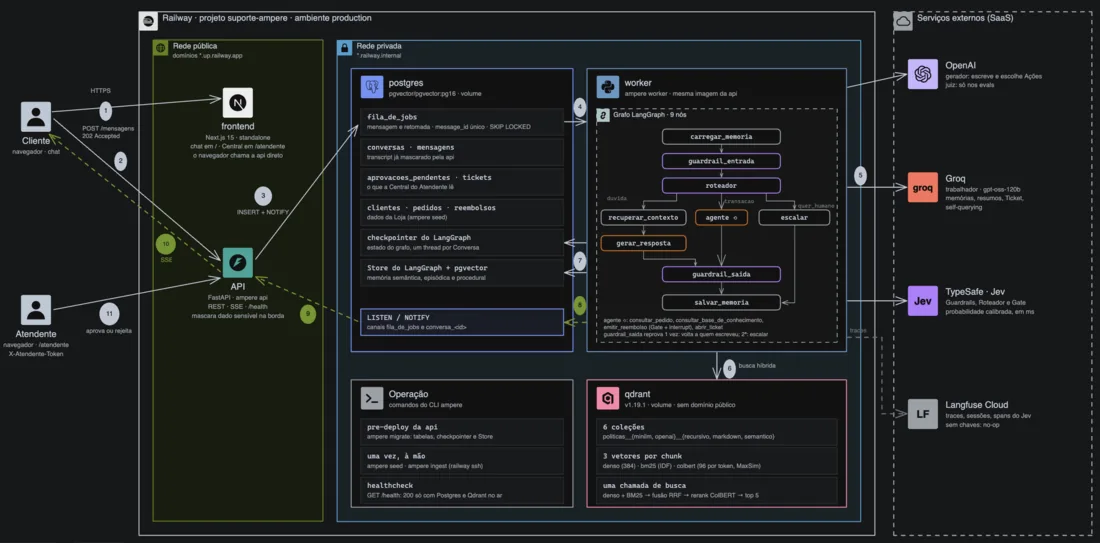Click the checkpointer do LangGraph row
The height and width of the screenshot is (543, 1100).
[462, 242]
